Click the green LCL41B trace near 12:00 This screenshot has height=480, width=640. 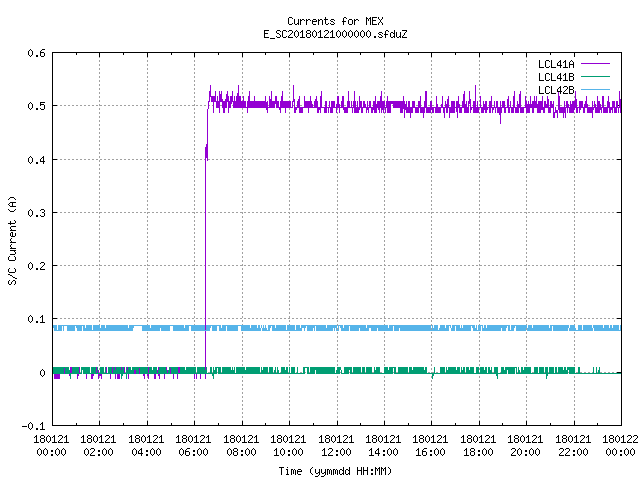[337, 371]
